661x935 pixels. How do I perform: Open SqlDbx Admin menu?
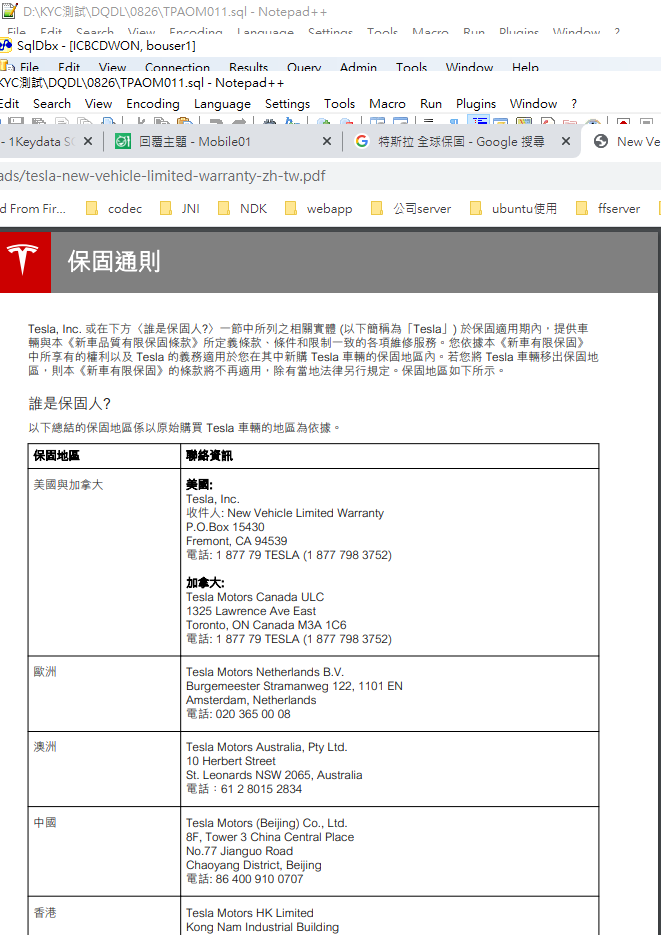358,68
